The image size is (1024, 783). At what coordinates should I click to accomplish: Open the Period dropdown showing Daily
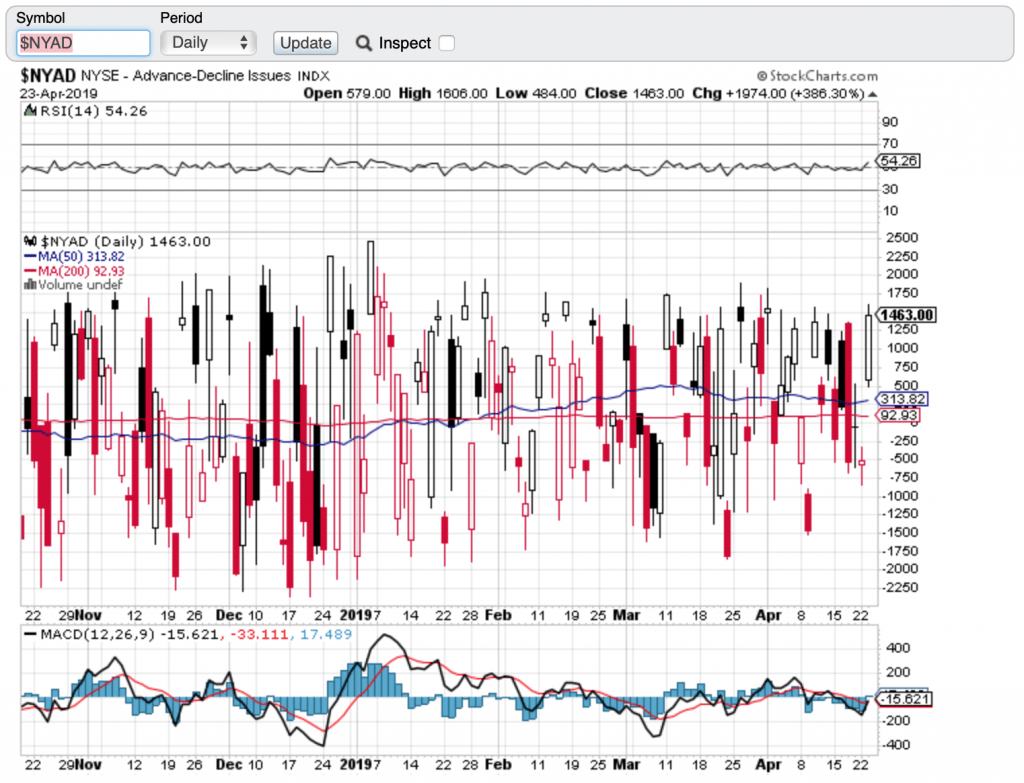click(209, 43)
